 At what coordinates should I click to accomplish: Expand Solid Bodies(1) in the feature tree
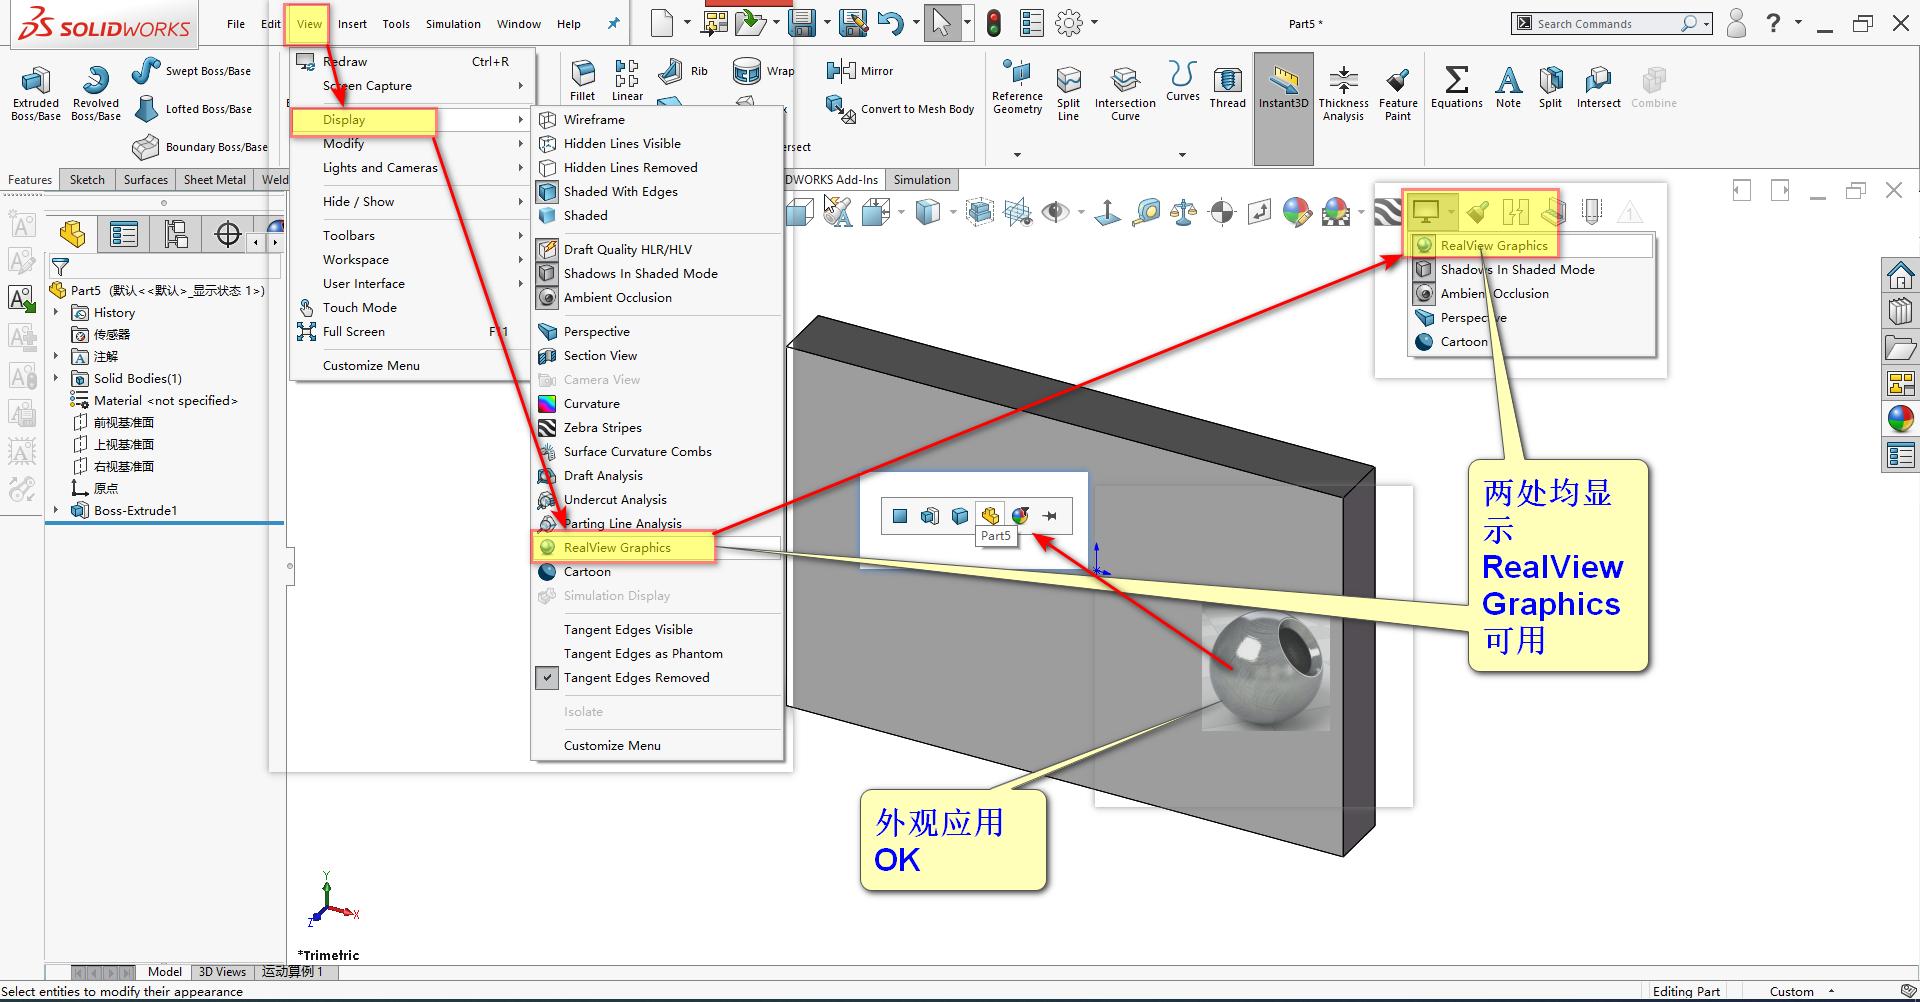click(58, 378)
